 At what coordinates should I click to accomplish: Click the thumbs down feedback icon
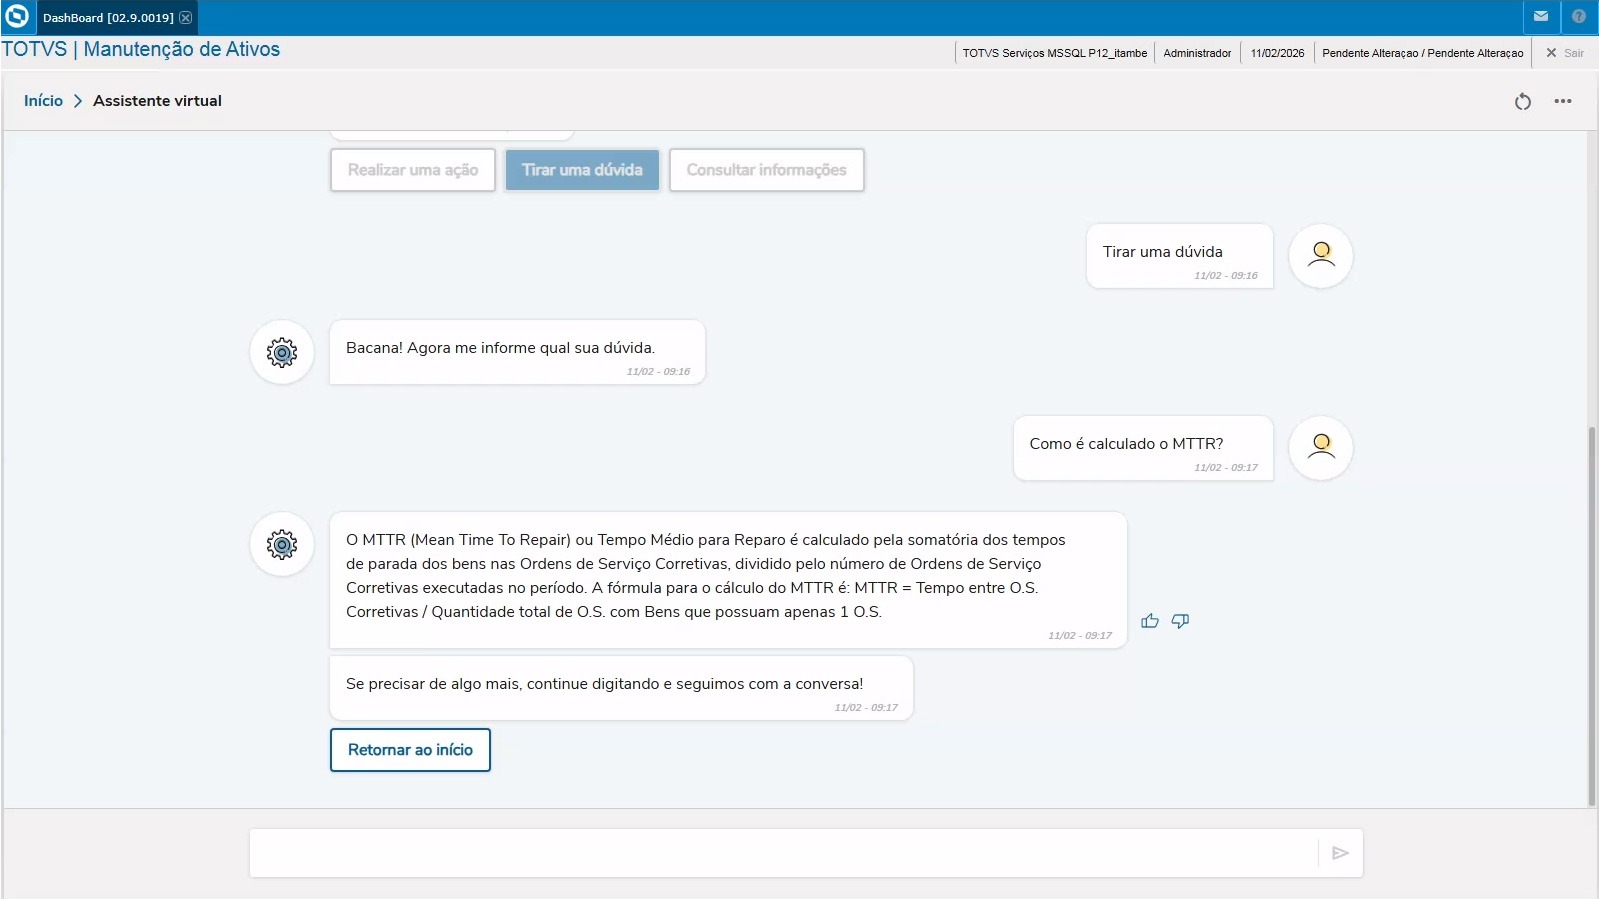click(x=1180, y=621)
